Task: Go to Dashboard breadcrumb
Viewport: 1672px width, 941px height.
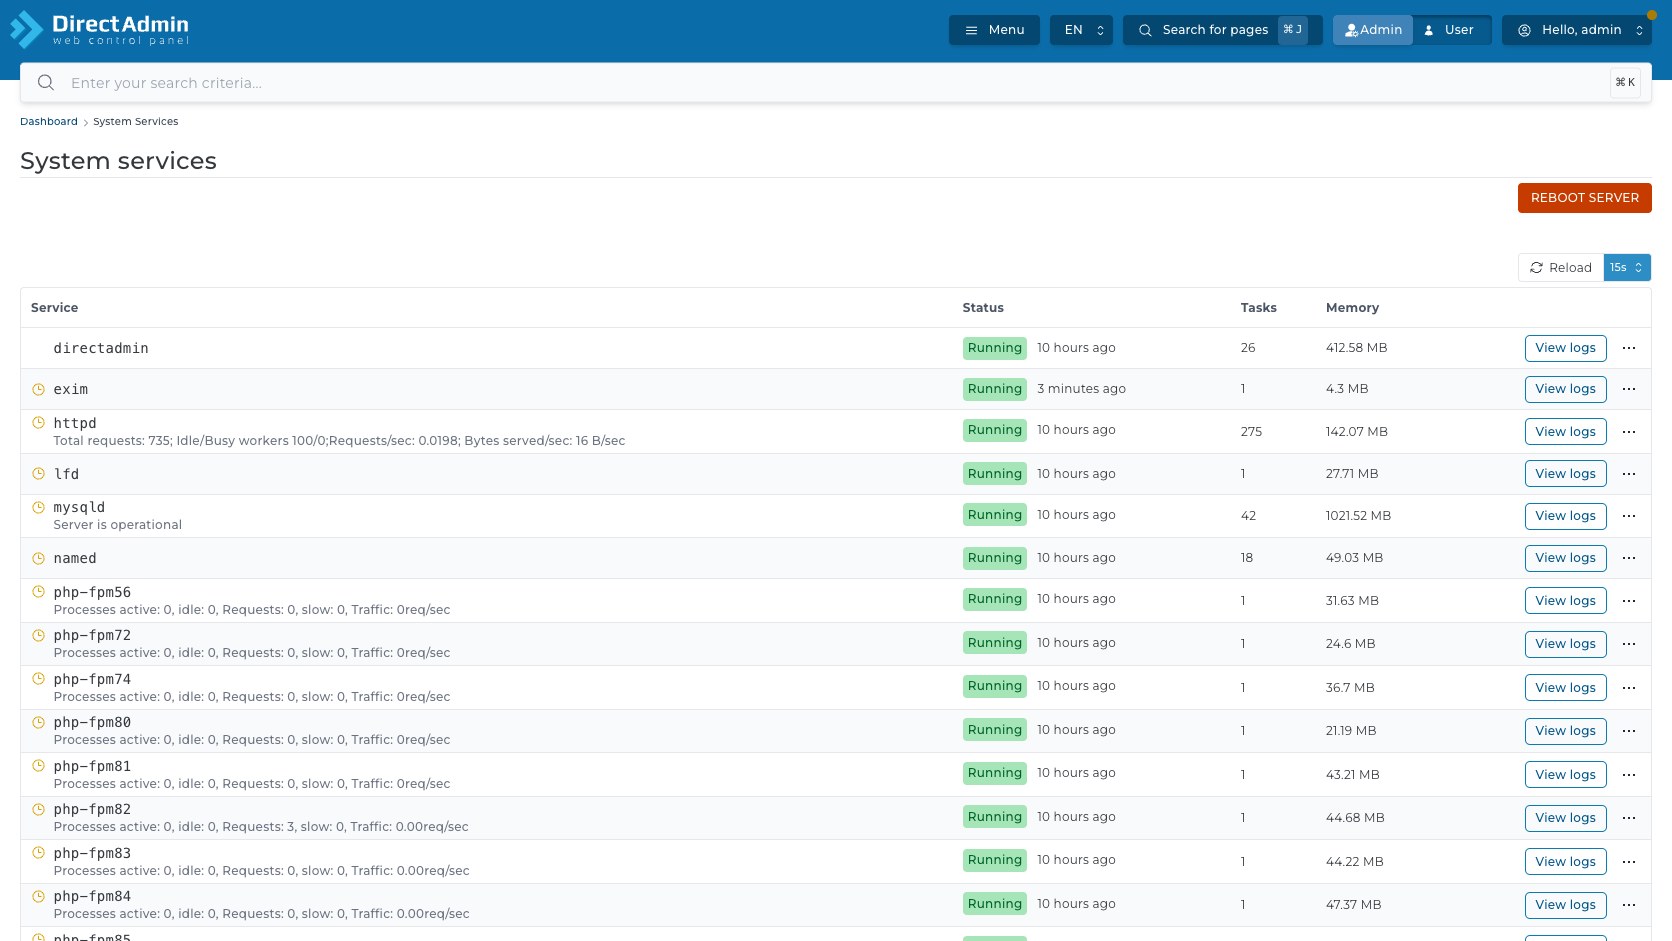Action: [49, 121]
